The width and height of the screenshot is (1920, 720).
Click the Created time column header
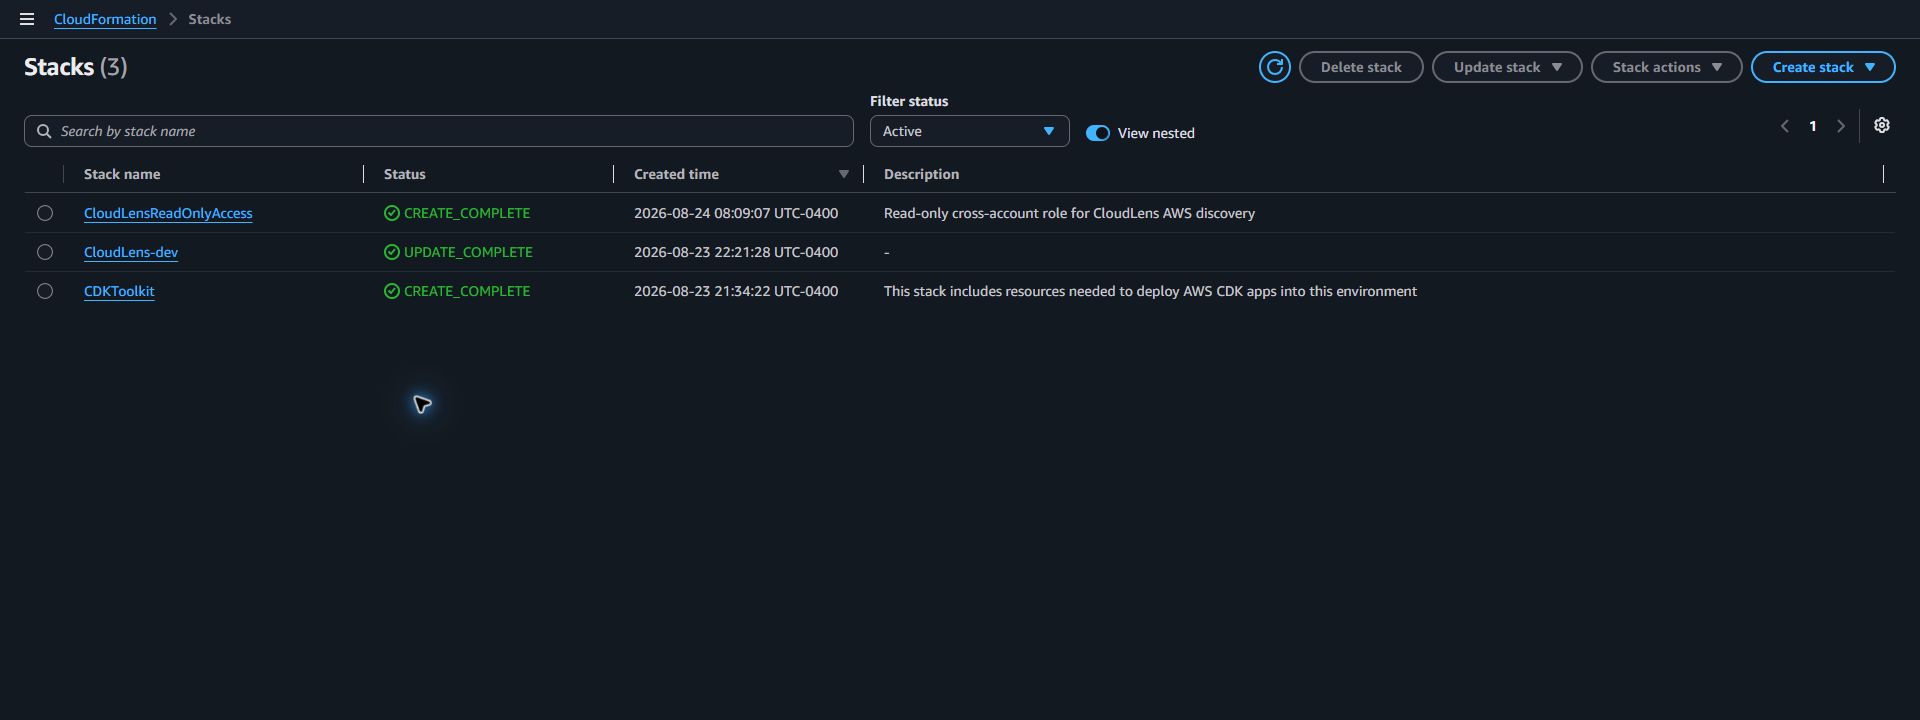(x=676, y=174)
